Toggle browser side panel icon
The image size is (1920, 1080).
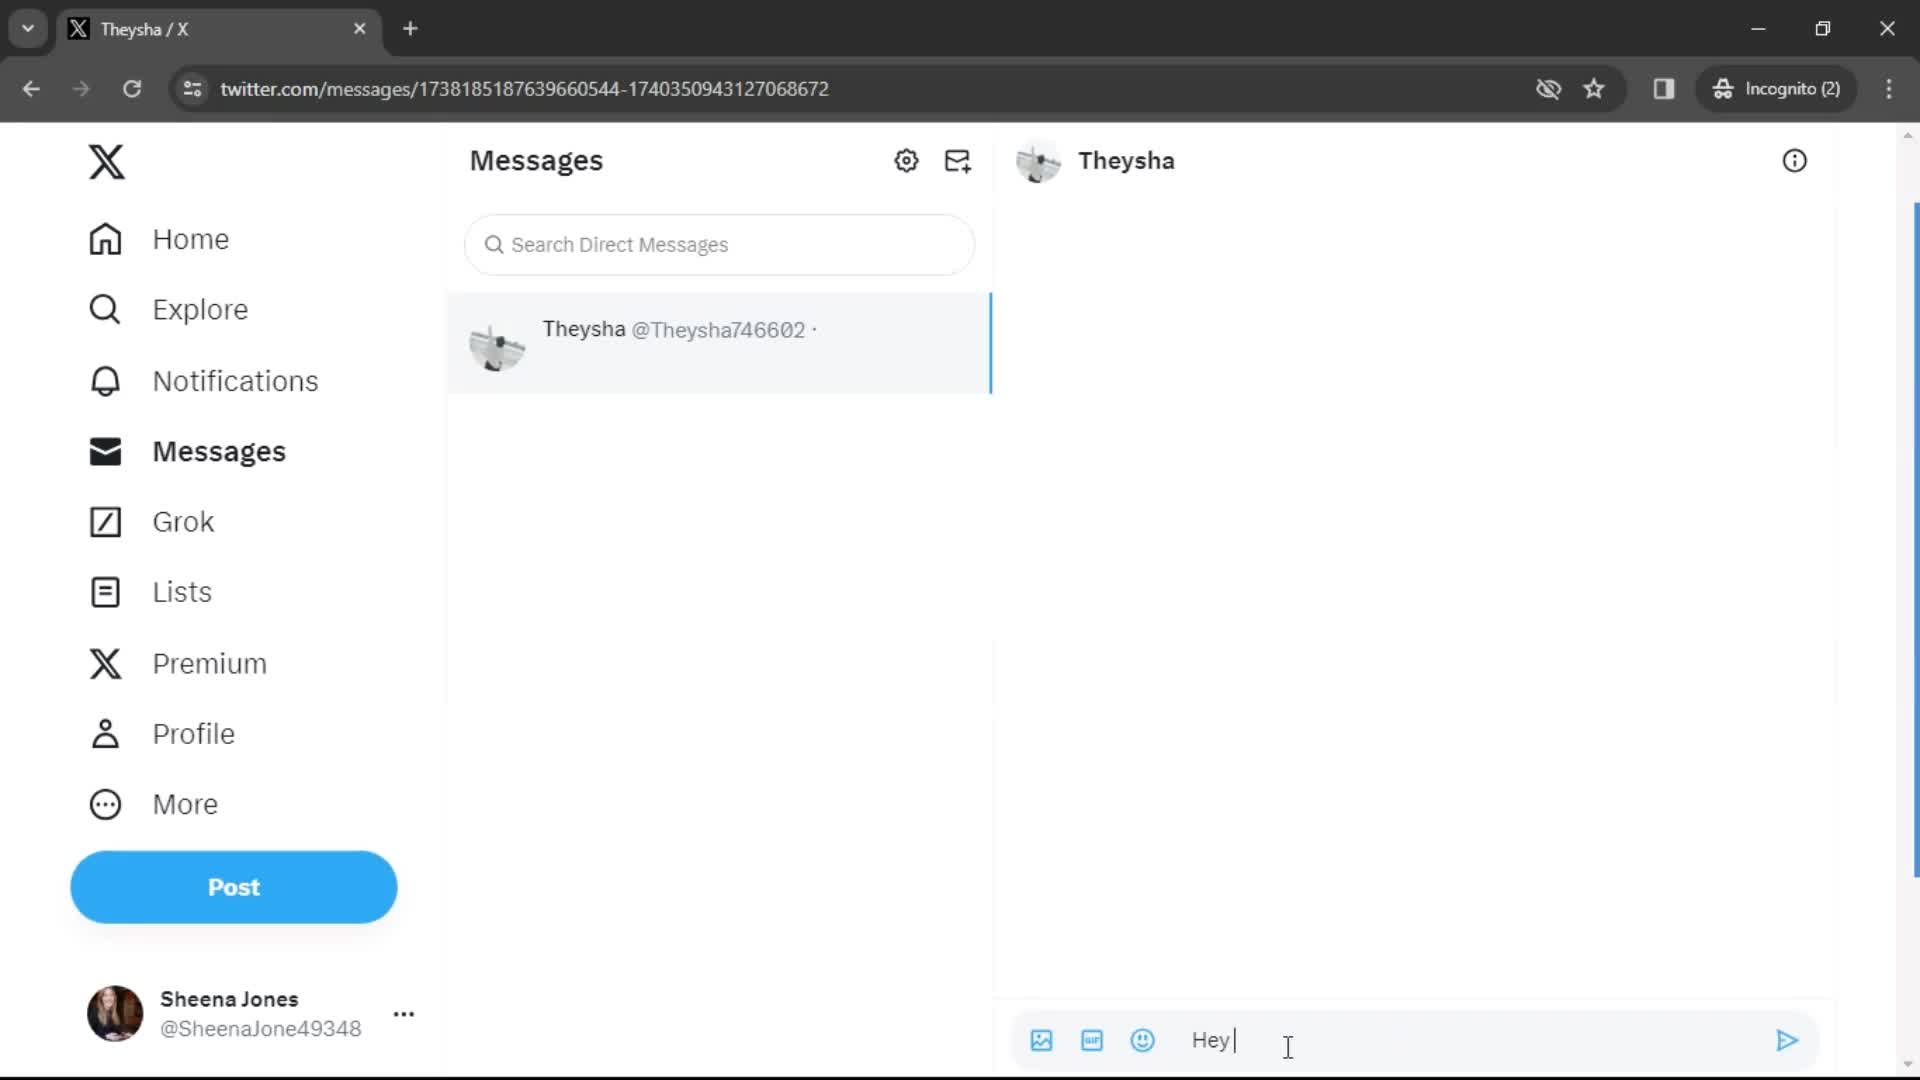[x=1664, y=89]
